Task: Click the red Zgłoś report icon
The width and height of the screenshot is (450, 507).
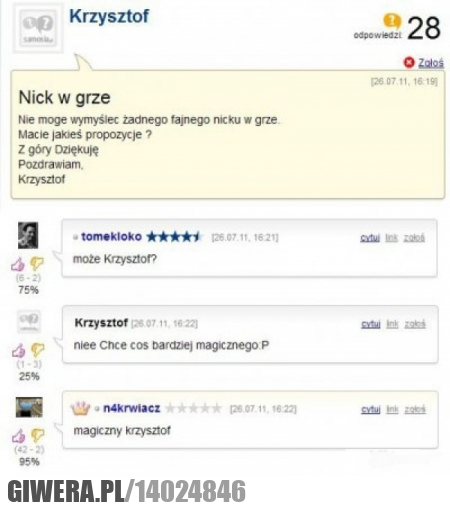Action: [x=409, y=62]
